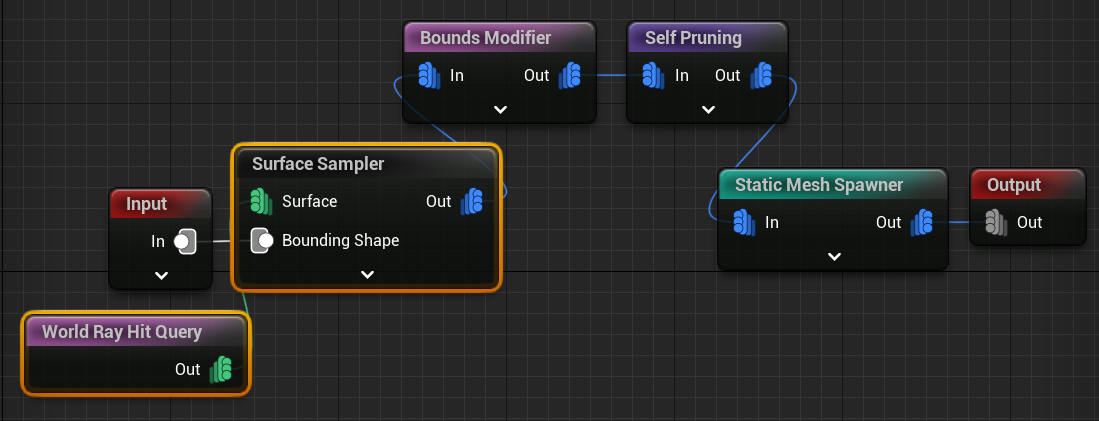Image resolution: width=1099 pixels, height=421 pixels.
Task: Click the Self Pruning In pin
Action: pyautogui.click(x=653, y=75)
